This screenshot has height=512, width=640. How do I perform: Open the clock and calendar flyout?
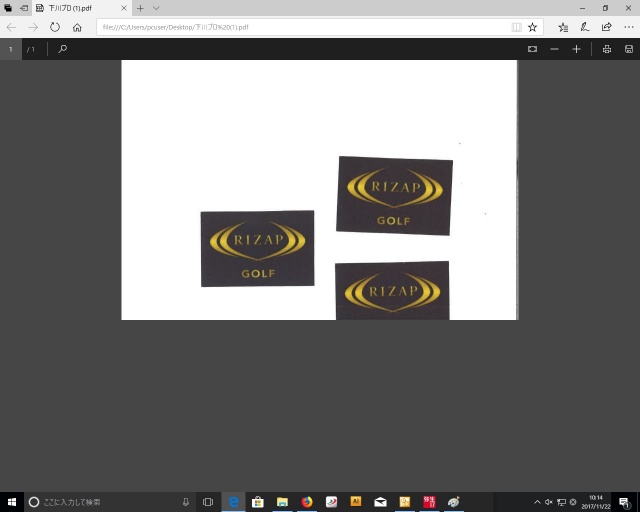[596, 502]
